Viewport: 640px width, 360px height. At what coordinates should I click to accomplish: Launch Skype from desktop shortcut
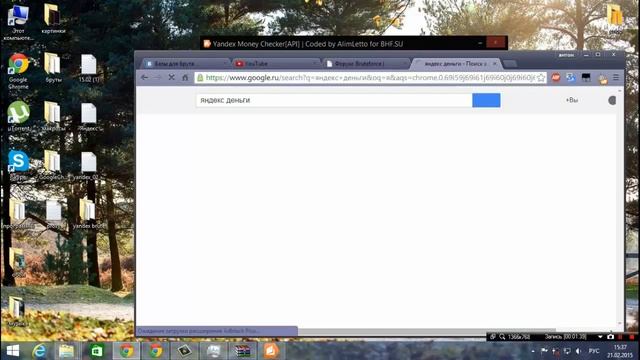coord(18,165)
